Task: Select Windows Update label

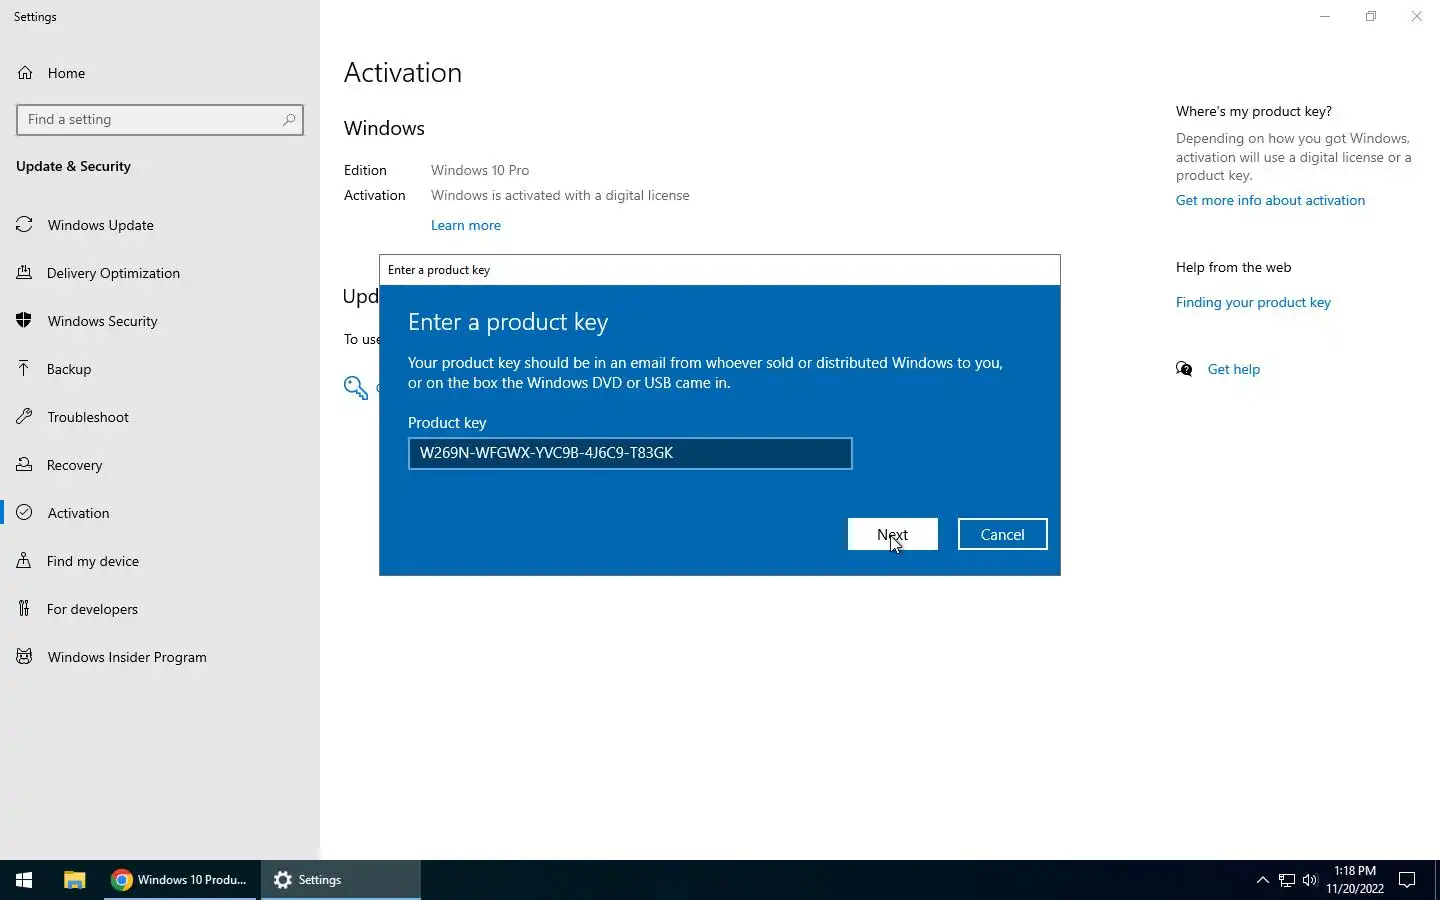Action: [x=101, y=225]
